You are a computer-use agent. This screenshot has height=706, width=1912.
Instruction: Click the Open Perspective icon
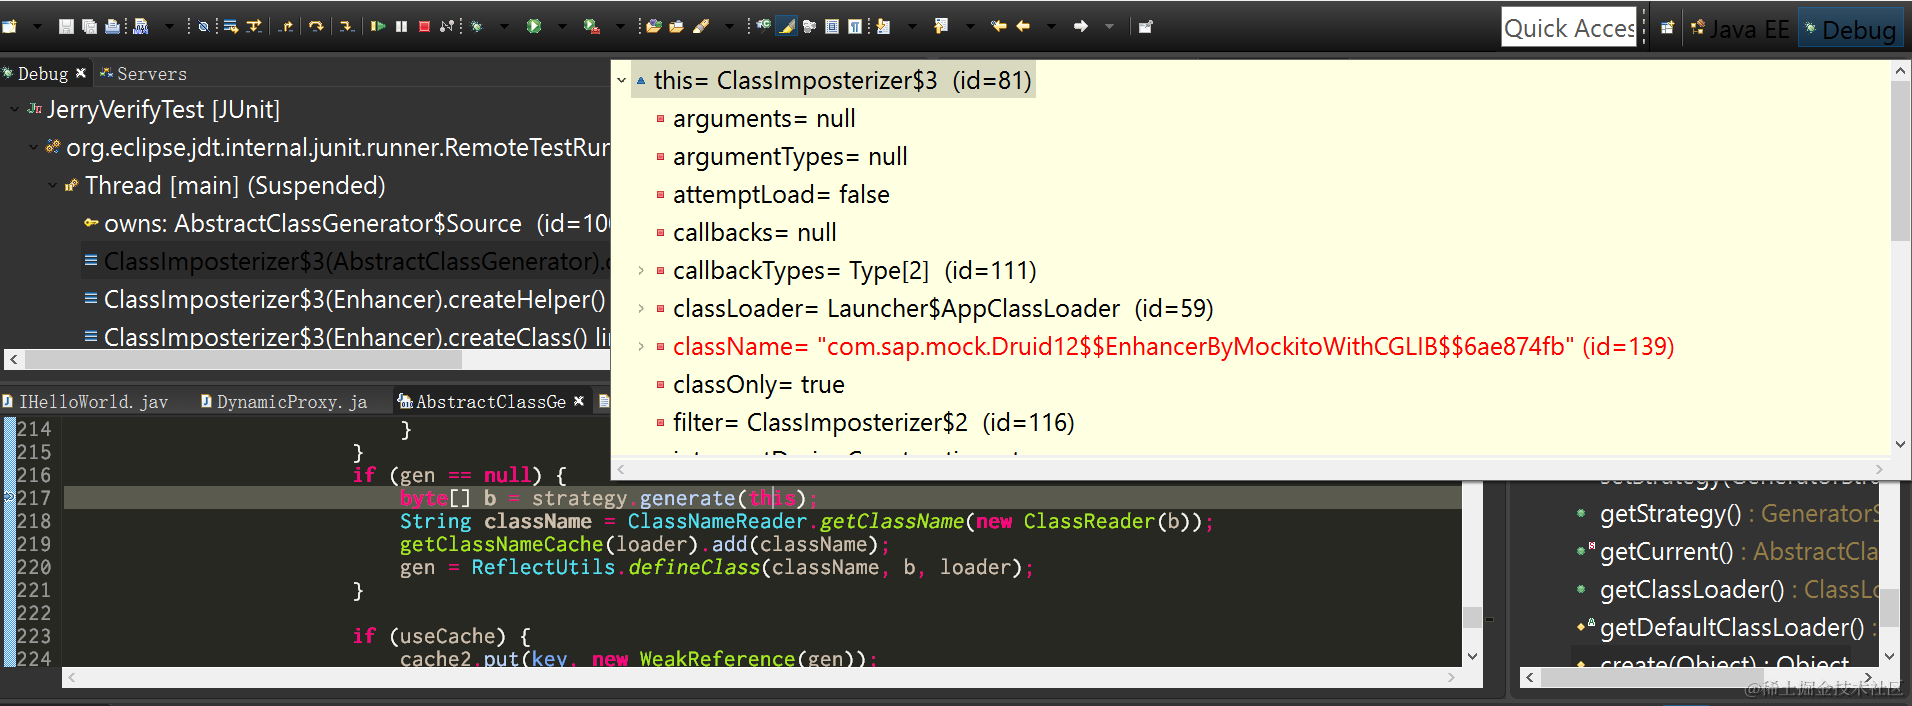1667,28
